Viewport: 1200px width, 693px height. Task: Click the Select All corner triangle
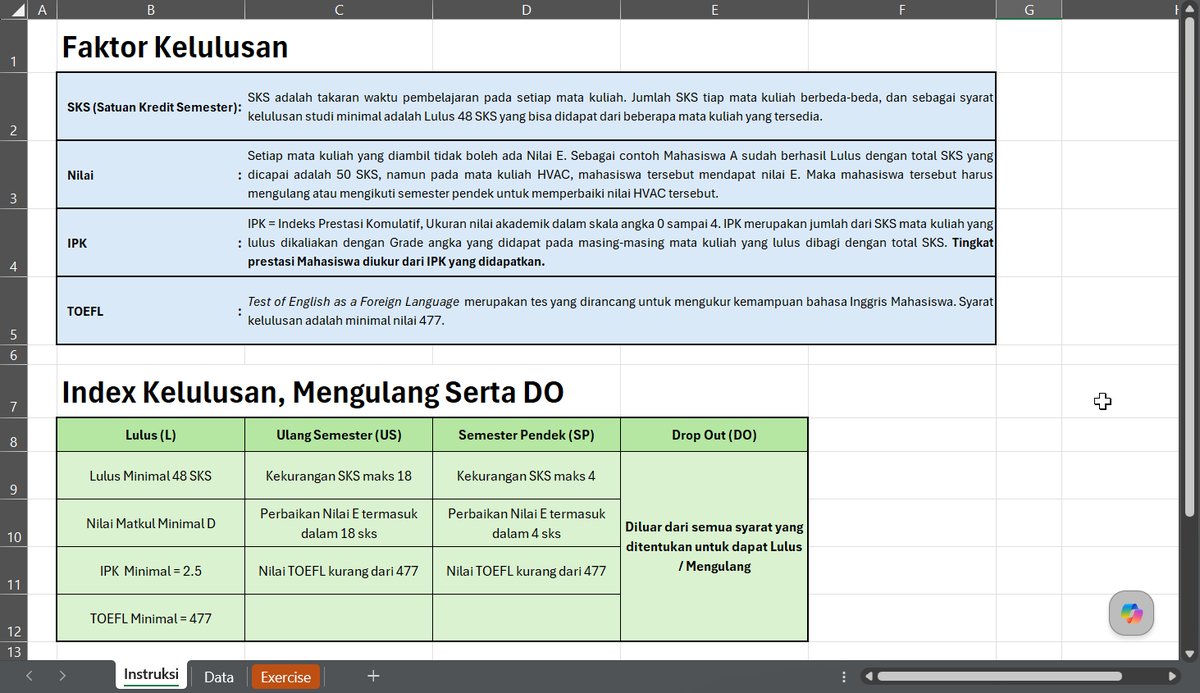pos(18,10)
